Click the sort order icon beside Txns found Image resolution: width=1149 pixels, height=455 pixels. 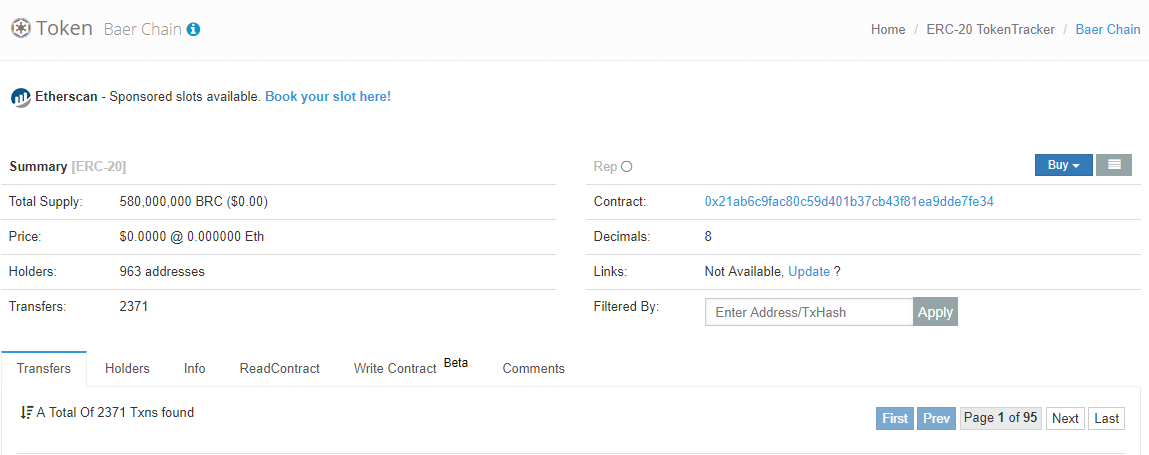point(26,413)
